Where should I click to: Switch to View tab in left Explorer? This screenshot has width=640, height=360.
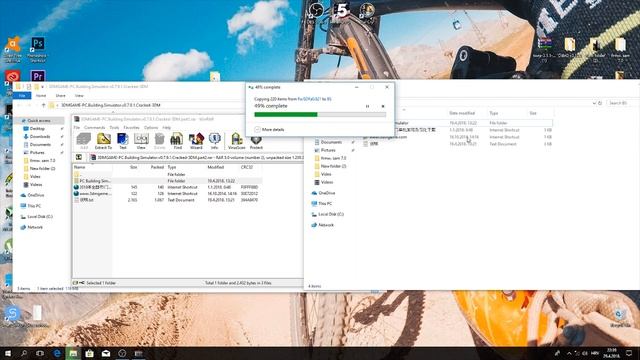79,96
